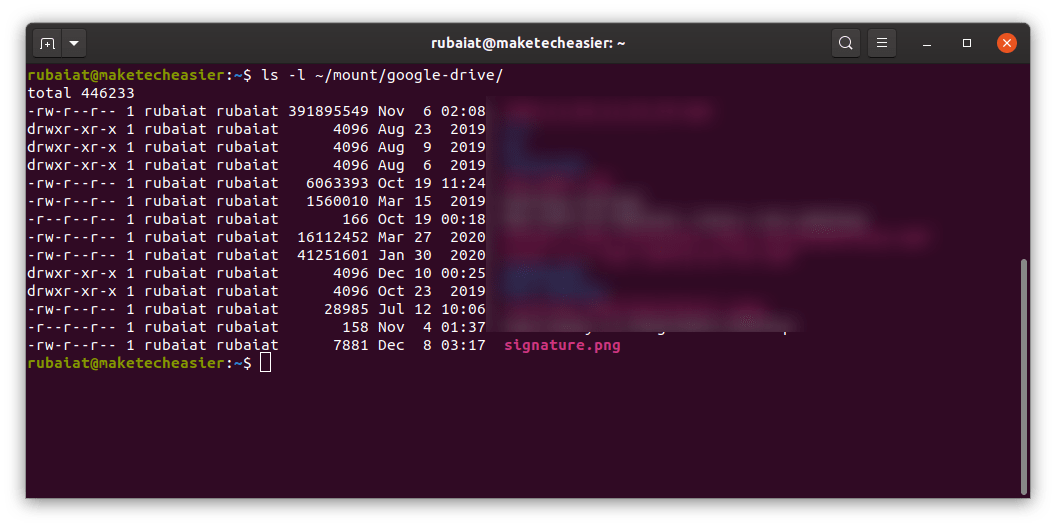Open the hamburger menu
Viewport: 1056px width, 527px height.
tap(882, 44)
